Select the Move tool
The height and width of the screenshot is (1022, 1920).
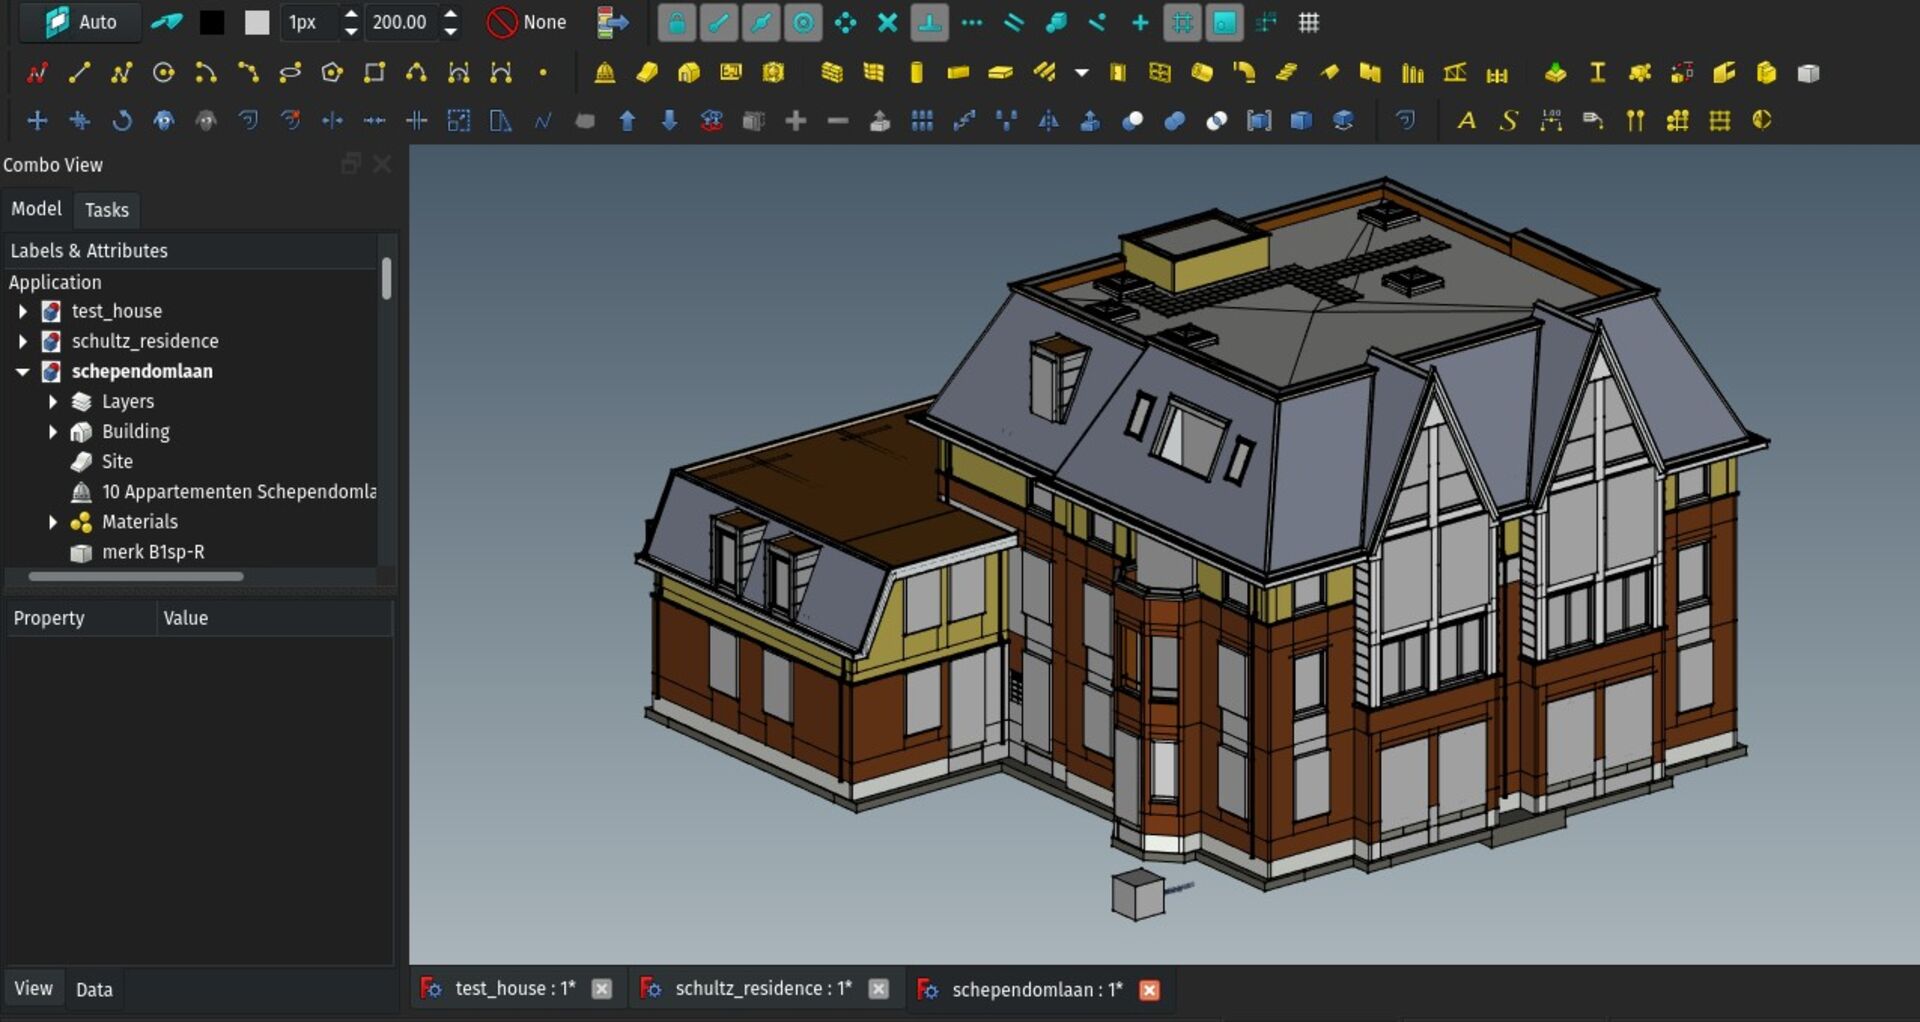37,121
